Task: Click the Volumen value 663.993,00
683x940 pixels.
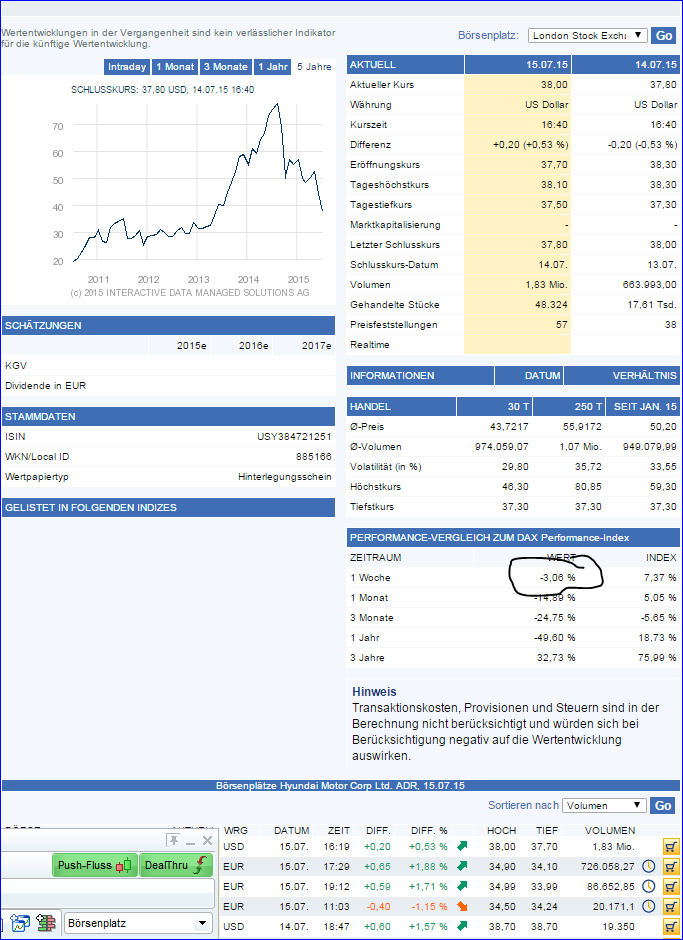Action: point(649,285)
